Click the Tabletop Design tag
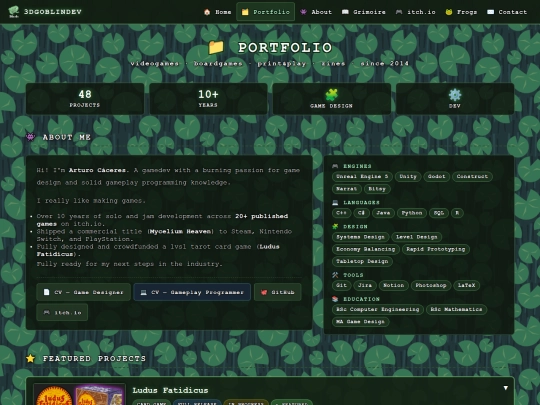The height and width of the screenshot is (405, 540). (x=362, y=261)
